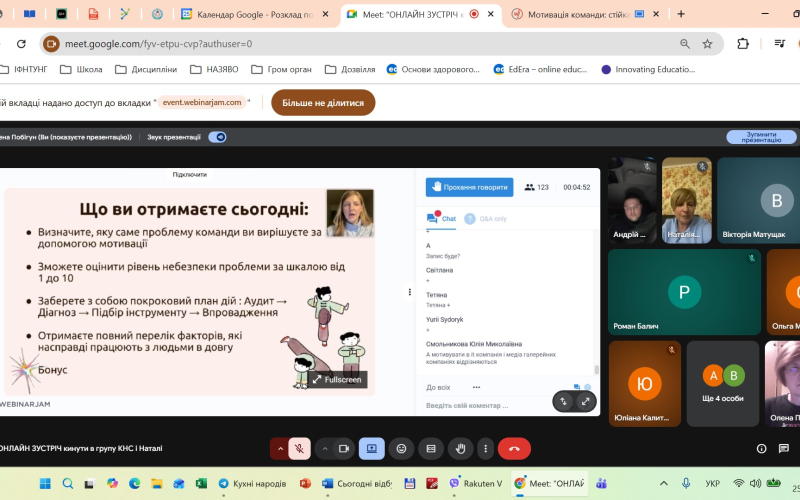800x500 pixels.
Task: Click the present screen button
Action: click(371, 449)
